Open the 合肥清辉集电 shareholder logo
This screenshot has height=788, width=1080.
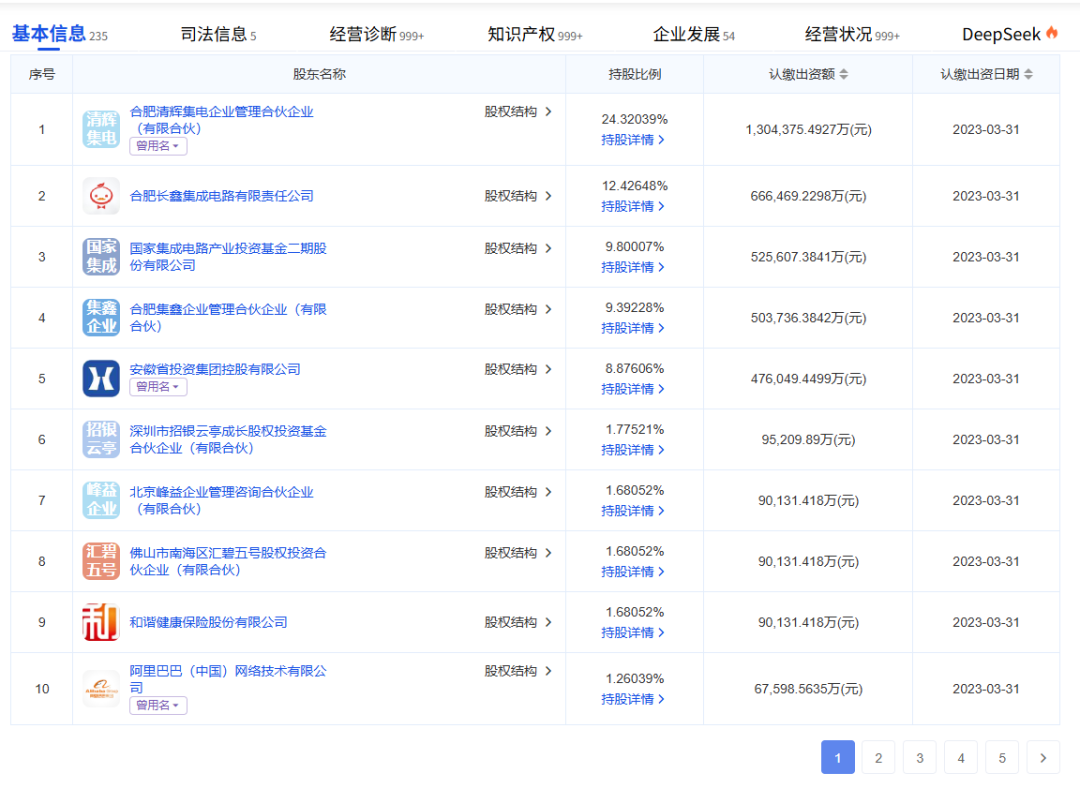101,129
